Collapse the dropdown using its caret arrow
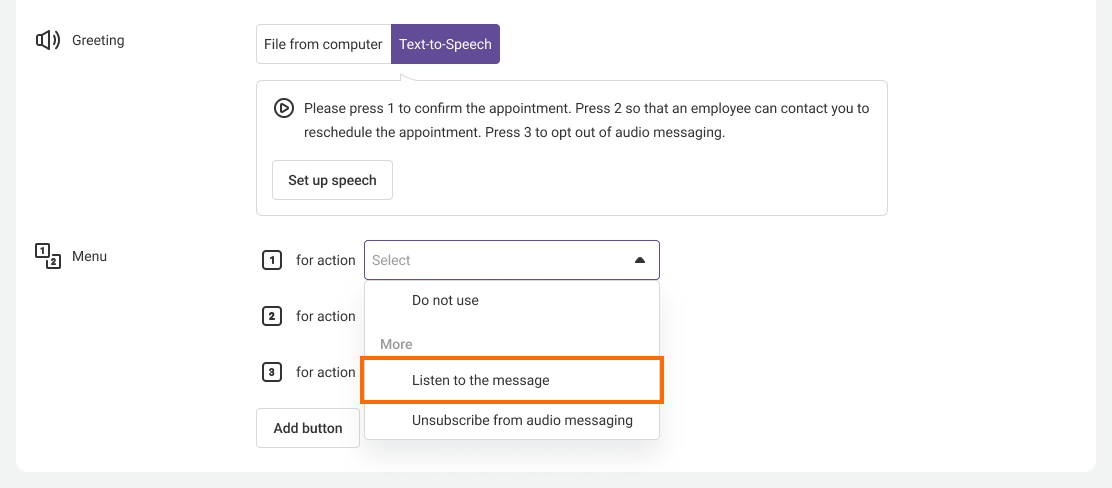The width and height of the screenshot is (1112, 488). pos(640,260)
